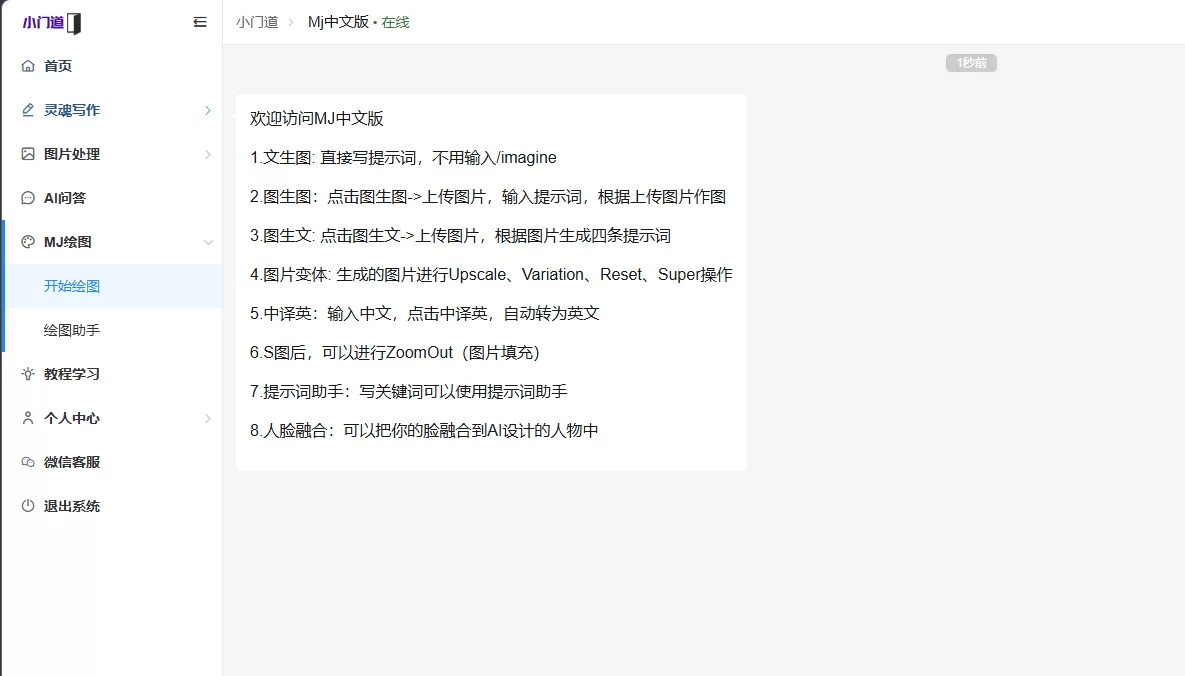The height and width of the screenshot is (676, 1185).
Task: Expand the 个人中心 submenu arrow
Action: pos(208,418)
